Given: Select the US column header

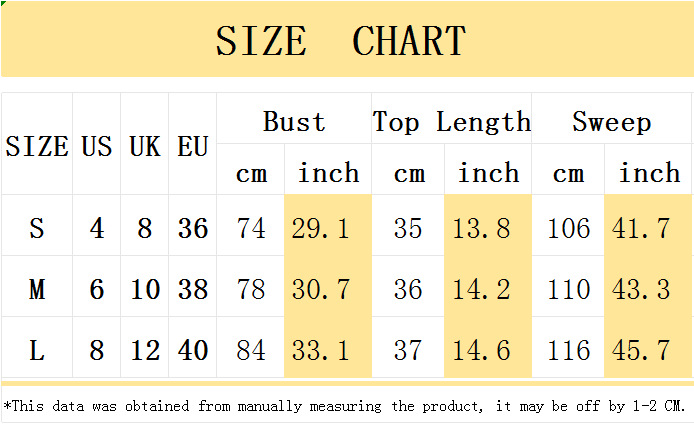Looking at the screenshot, I should [96, 147].
